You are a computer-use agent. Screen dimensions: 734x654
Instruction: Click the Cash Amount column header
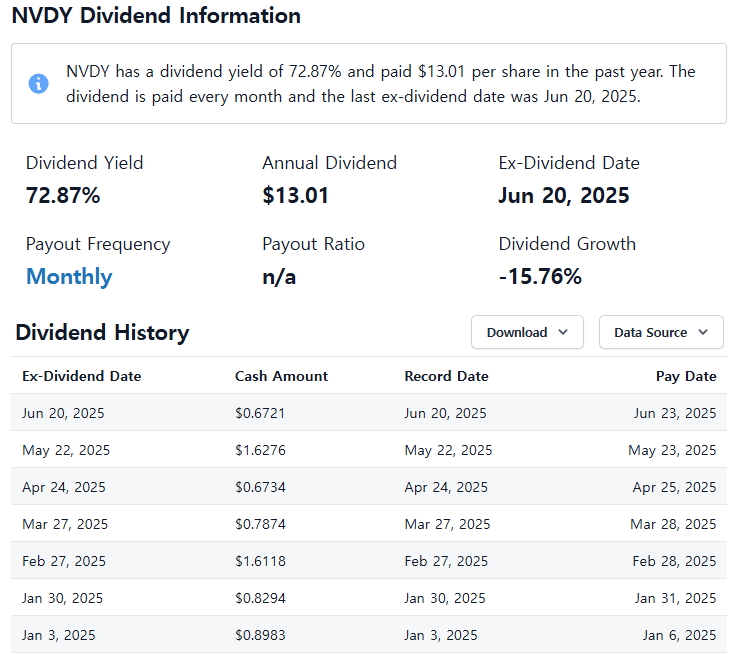tap(281, 376)
